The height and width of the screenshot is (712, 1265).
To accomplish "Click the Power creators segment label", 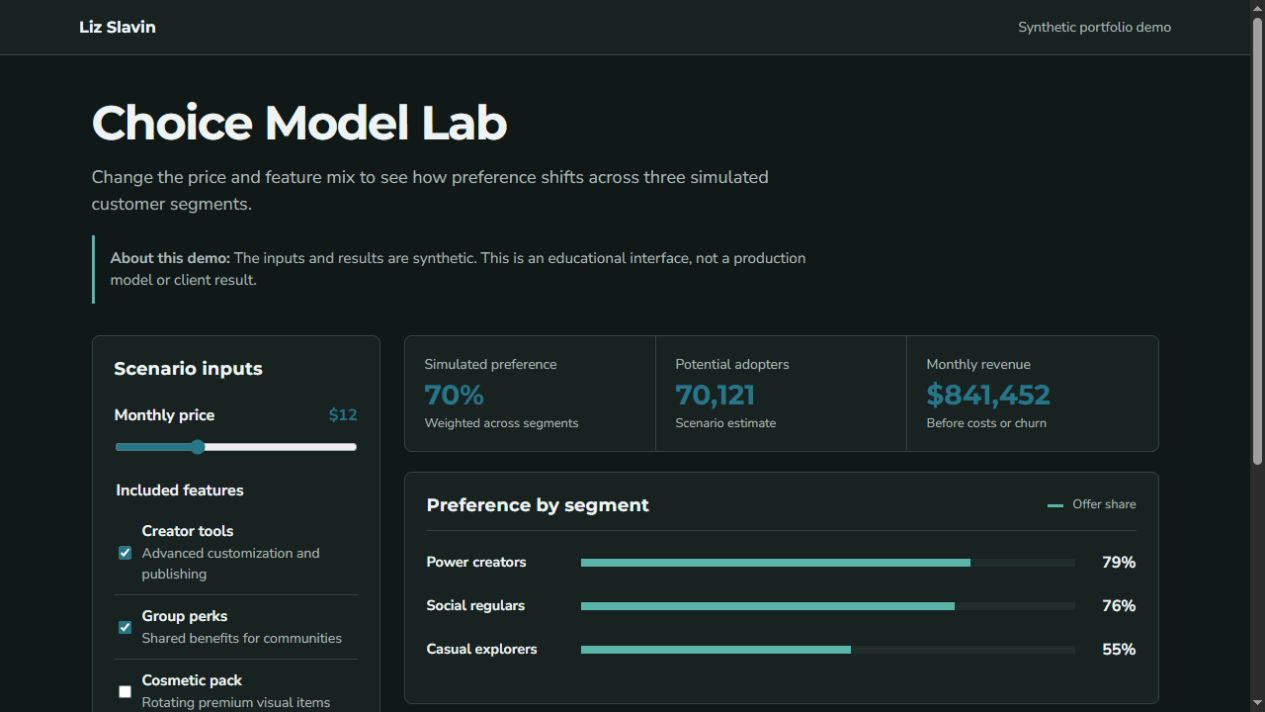I will click(x=476, y=562).
